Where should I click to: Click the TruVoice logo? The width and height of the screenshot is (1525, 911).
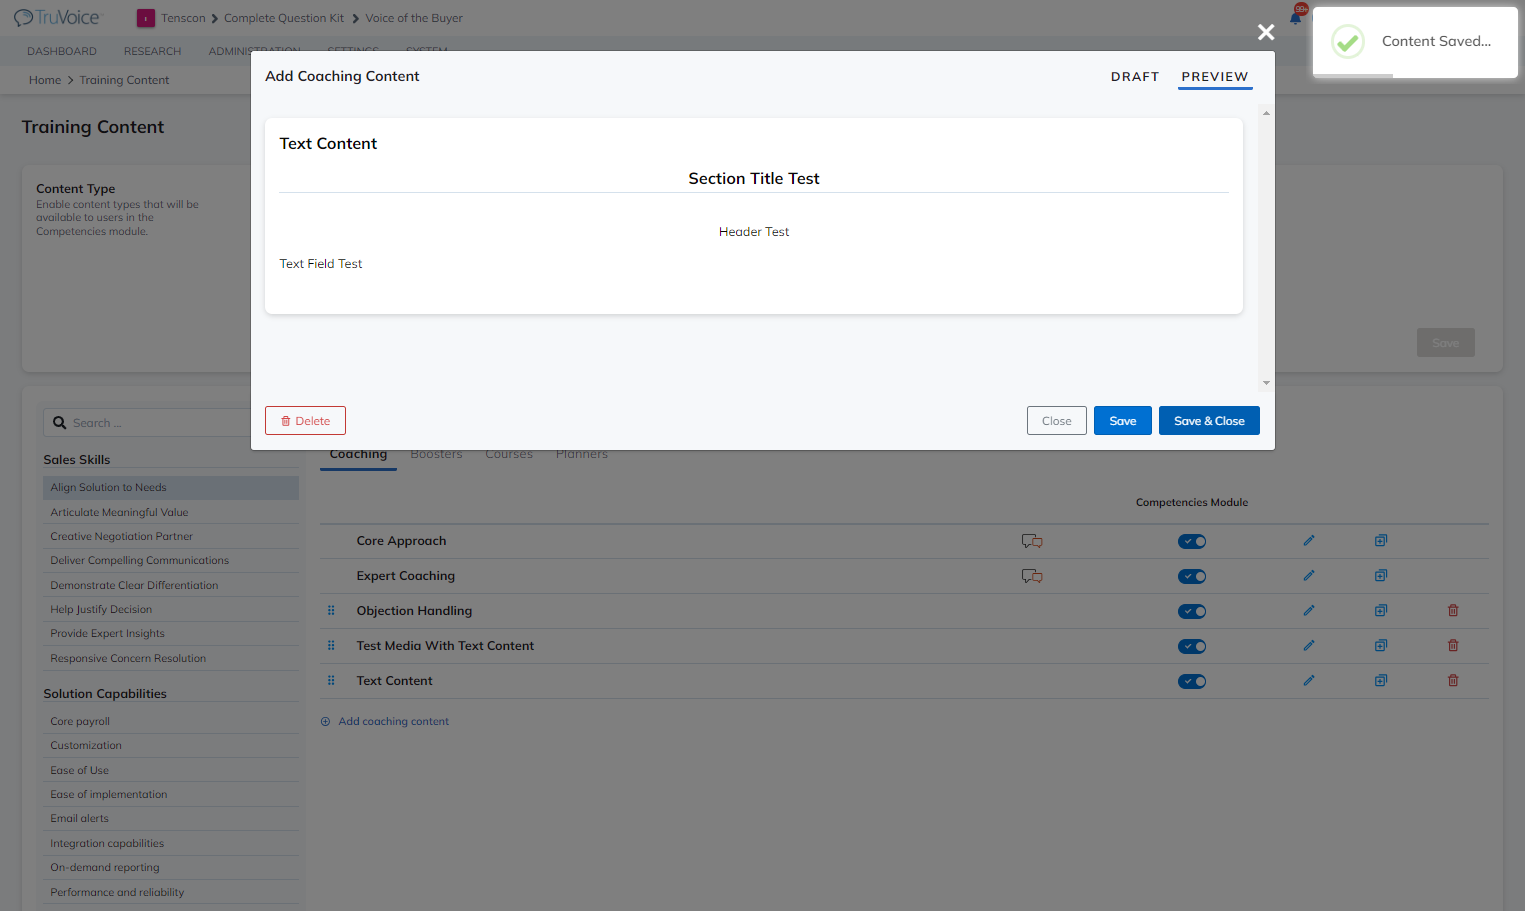(x=57, y=18)
